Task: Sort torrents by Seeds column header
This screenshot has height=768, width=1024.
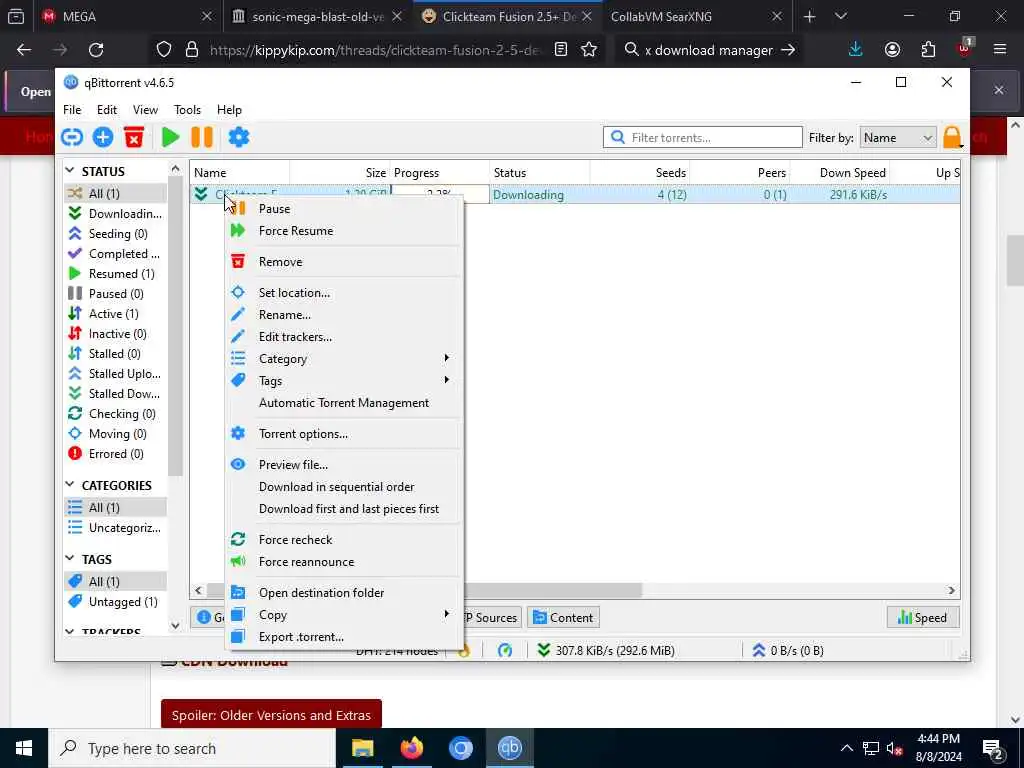Action: pyautogui.click(x=640, y=173)
